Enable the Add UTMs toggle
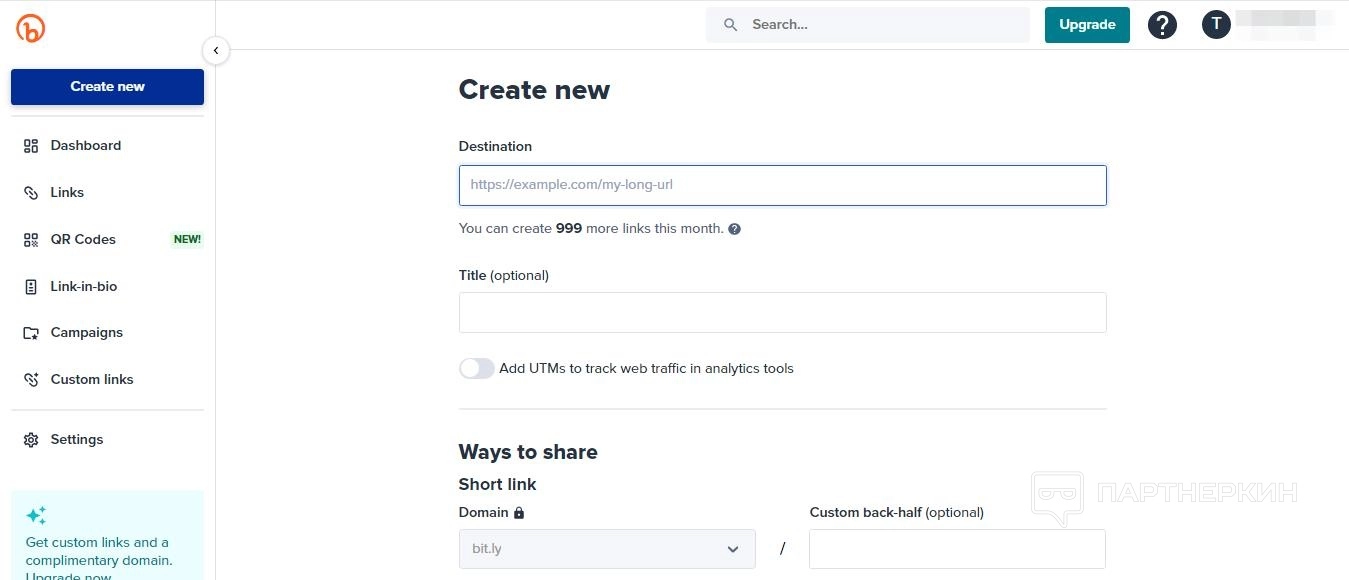This screenshot has height=580, width=1349. tap(477, 369)
